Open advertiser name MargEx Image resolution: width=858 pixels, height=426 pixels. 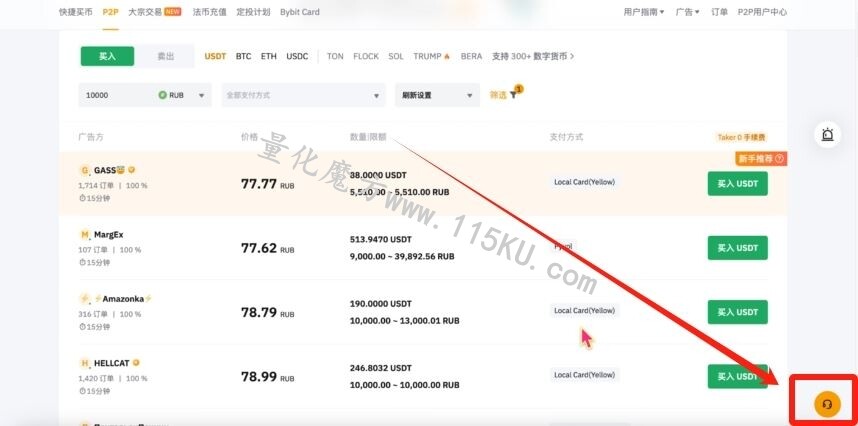(x=108, y=235)
